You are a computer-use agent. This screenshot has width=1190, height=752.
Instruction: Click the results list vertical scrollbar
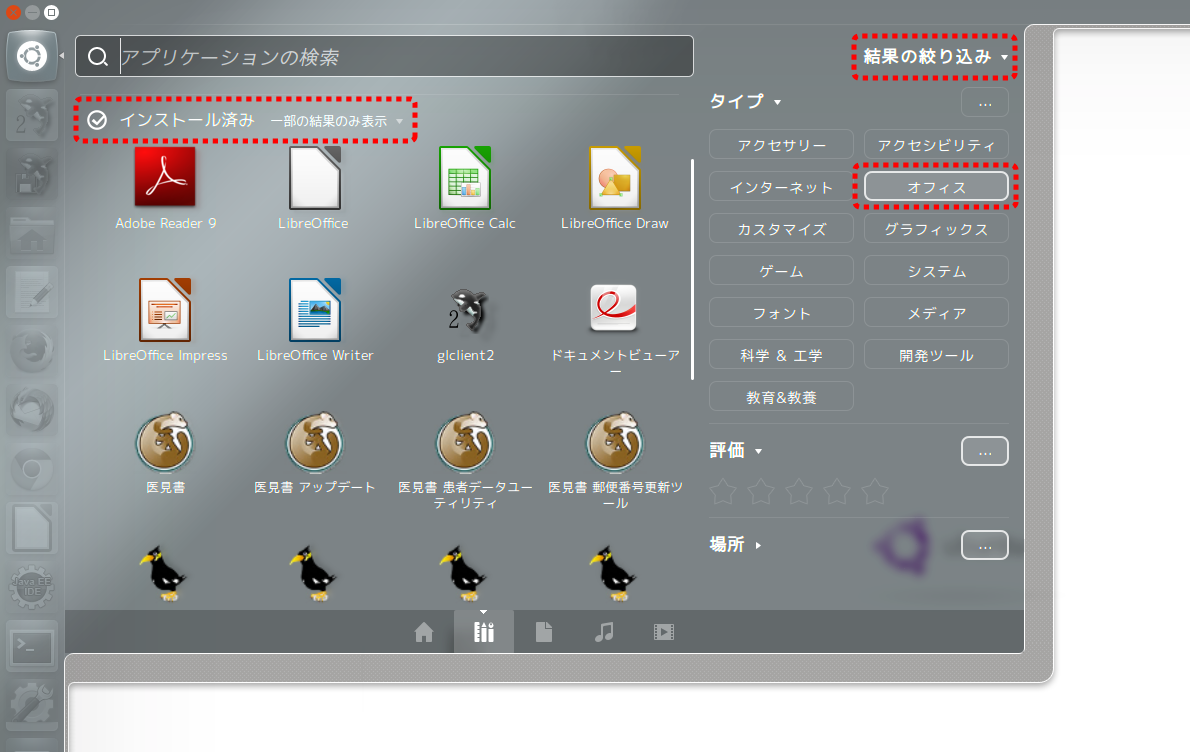tap(692, 269)
